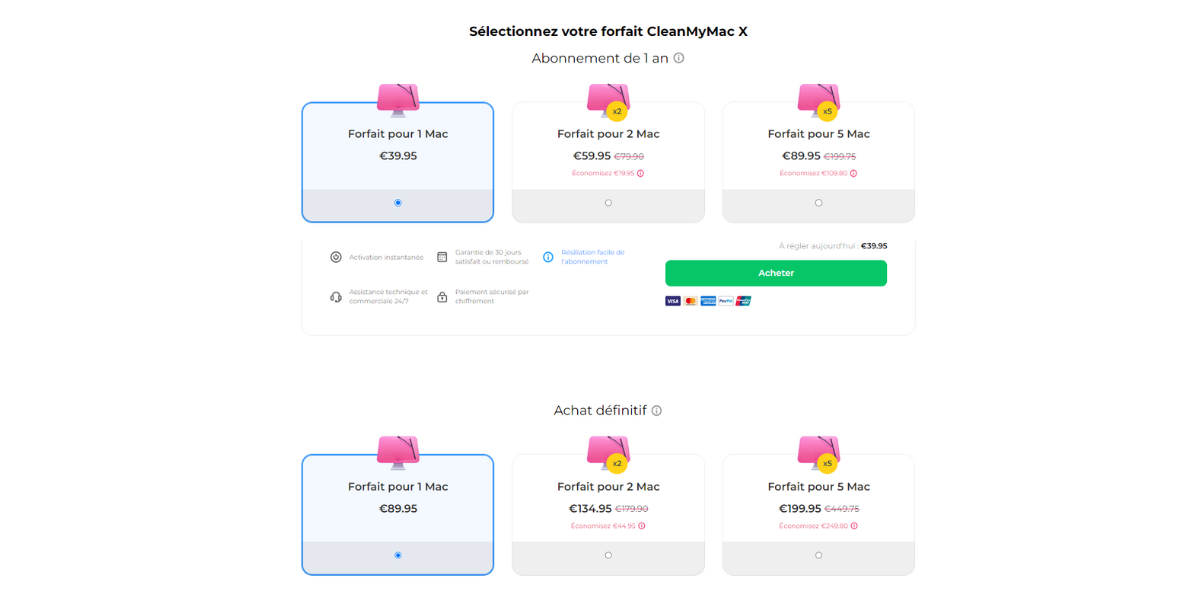
Task: Click info icon next to Économisez €44.95
Action: point(642,526)
